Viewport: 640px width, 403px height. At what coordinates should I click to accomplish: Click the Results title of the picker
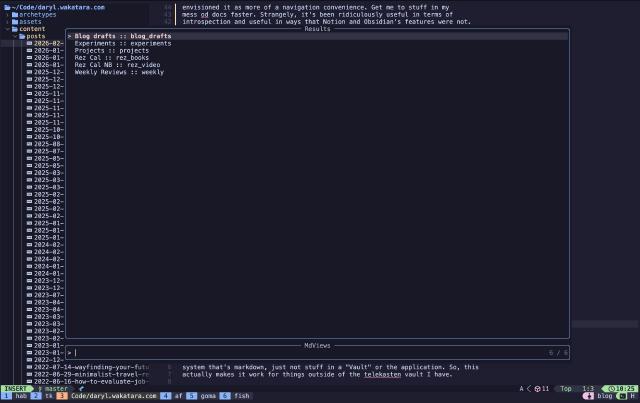click(x=317, y=29)
